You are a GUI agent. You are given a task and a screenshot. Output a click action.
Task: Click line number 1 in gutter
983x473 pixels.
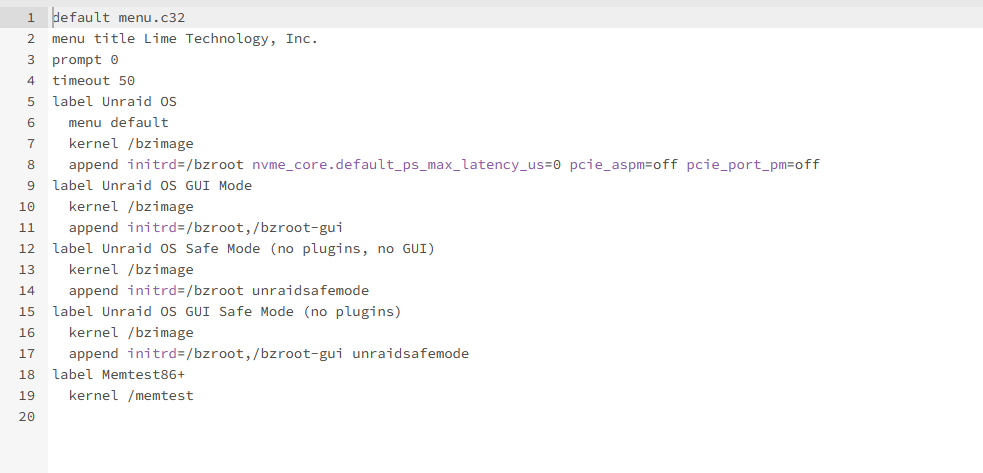31,18
